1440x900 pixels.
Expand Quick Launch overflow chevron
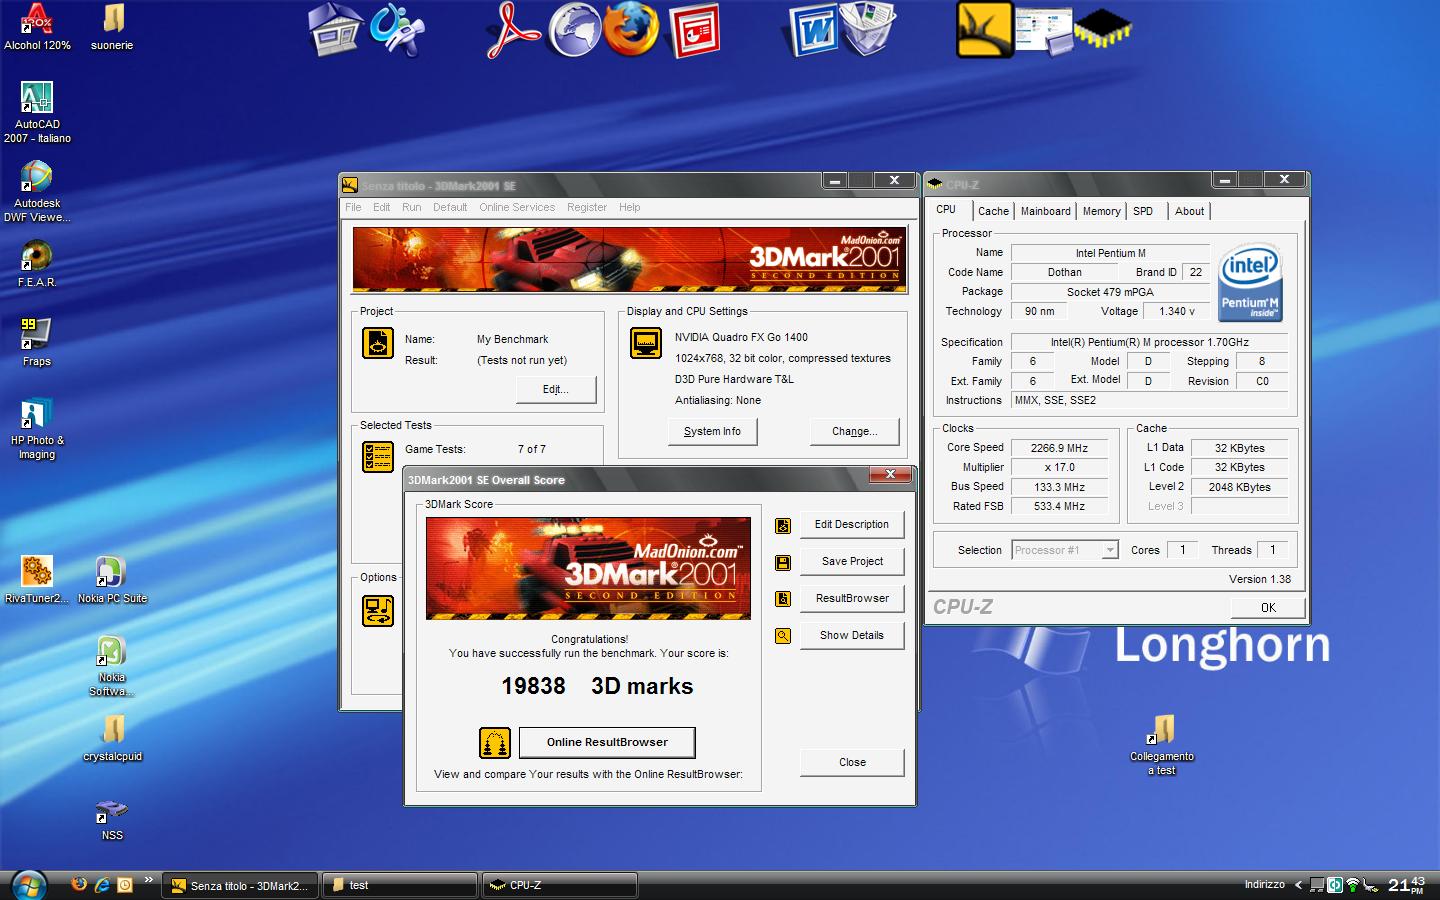pyautogui.click(x=148, y=880)
